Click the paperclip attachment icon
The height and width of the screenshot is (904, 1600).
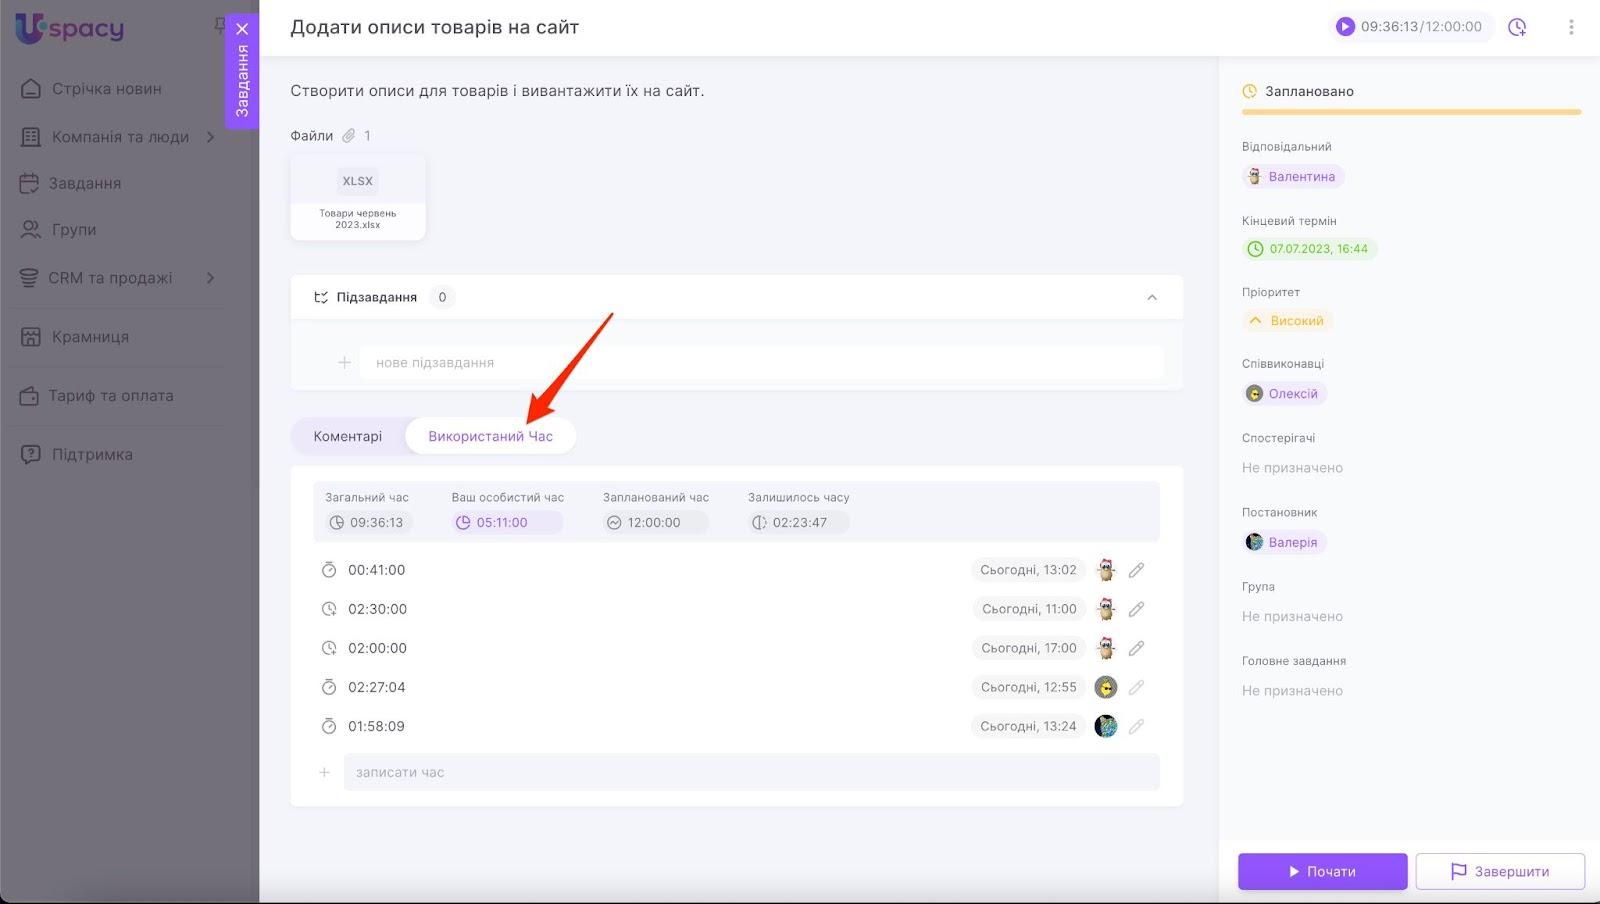pyautogui.click(x=349, y=136)
